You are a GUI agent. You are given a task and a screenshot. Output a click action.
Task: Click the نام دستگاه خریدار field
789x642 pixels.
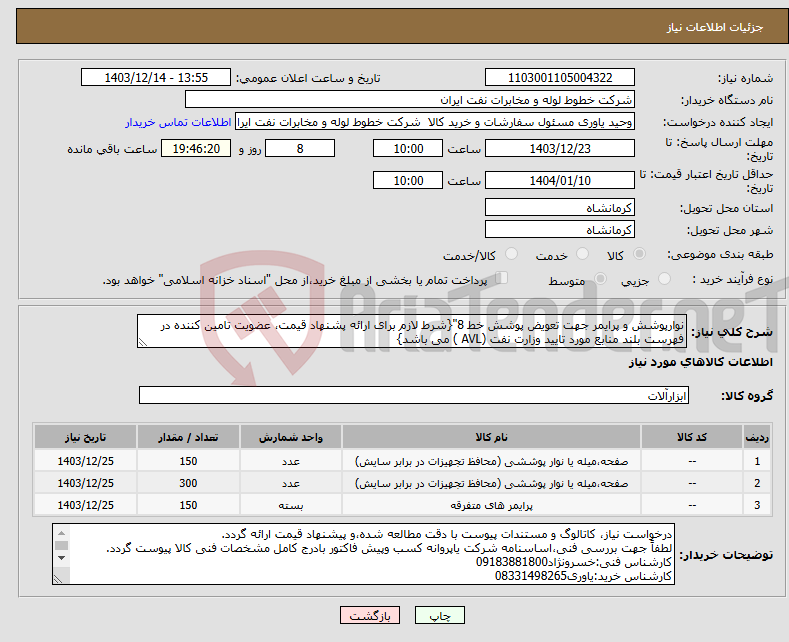pos(410,100)
